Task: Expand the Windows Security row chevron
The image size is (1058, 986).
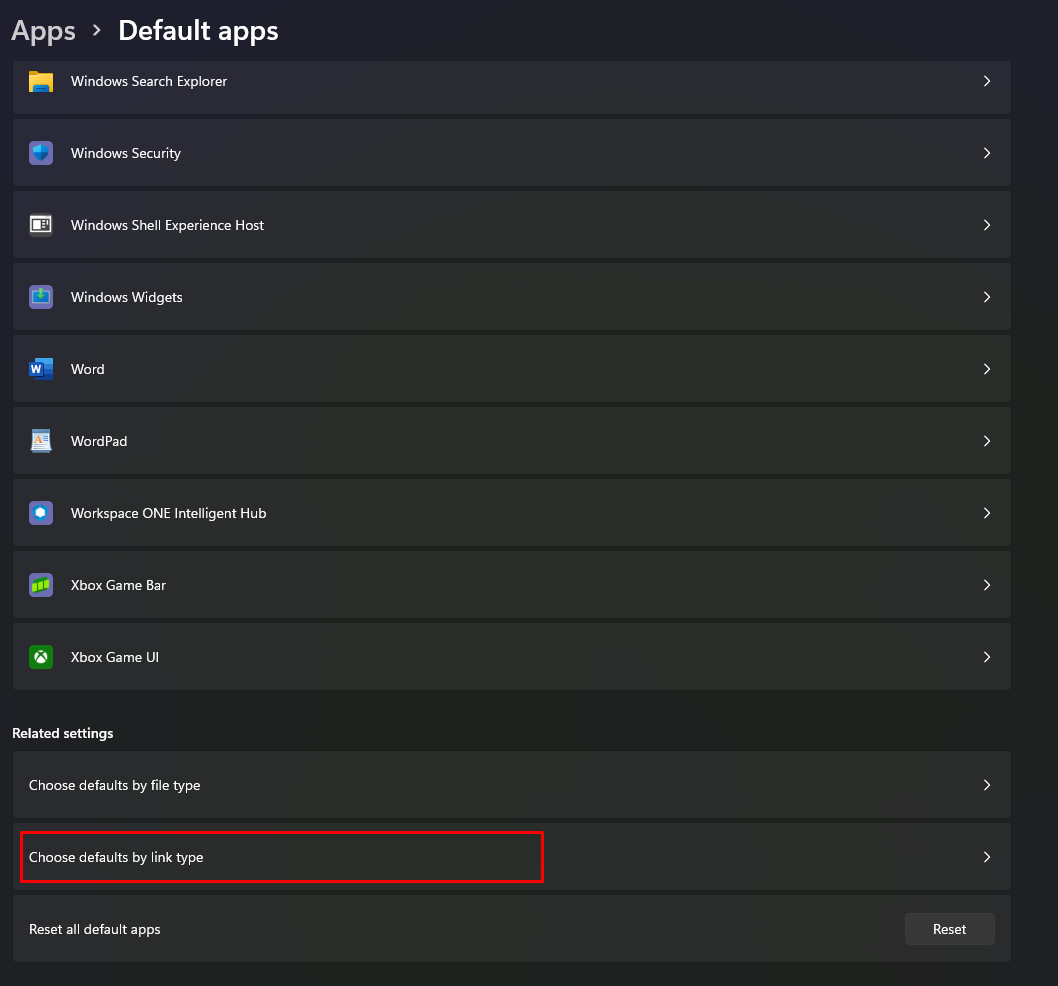Action: coord(986,153)
